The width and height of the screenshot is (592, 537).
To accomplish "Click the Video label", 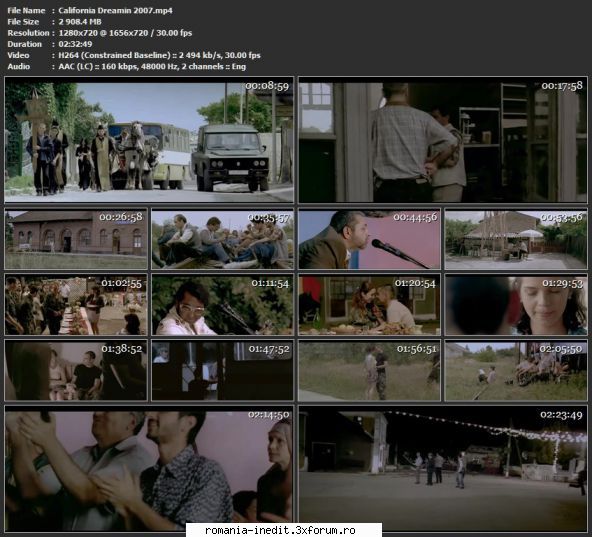I will [x=18, y=55].
